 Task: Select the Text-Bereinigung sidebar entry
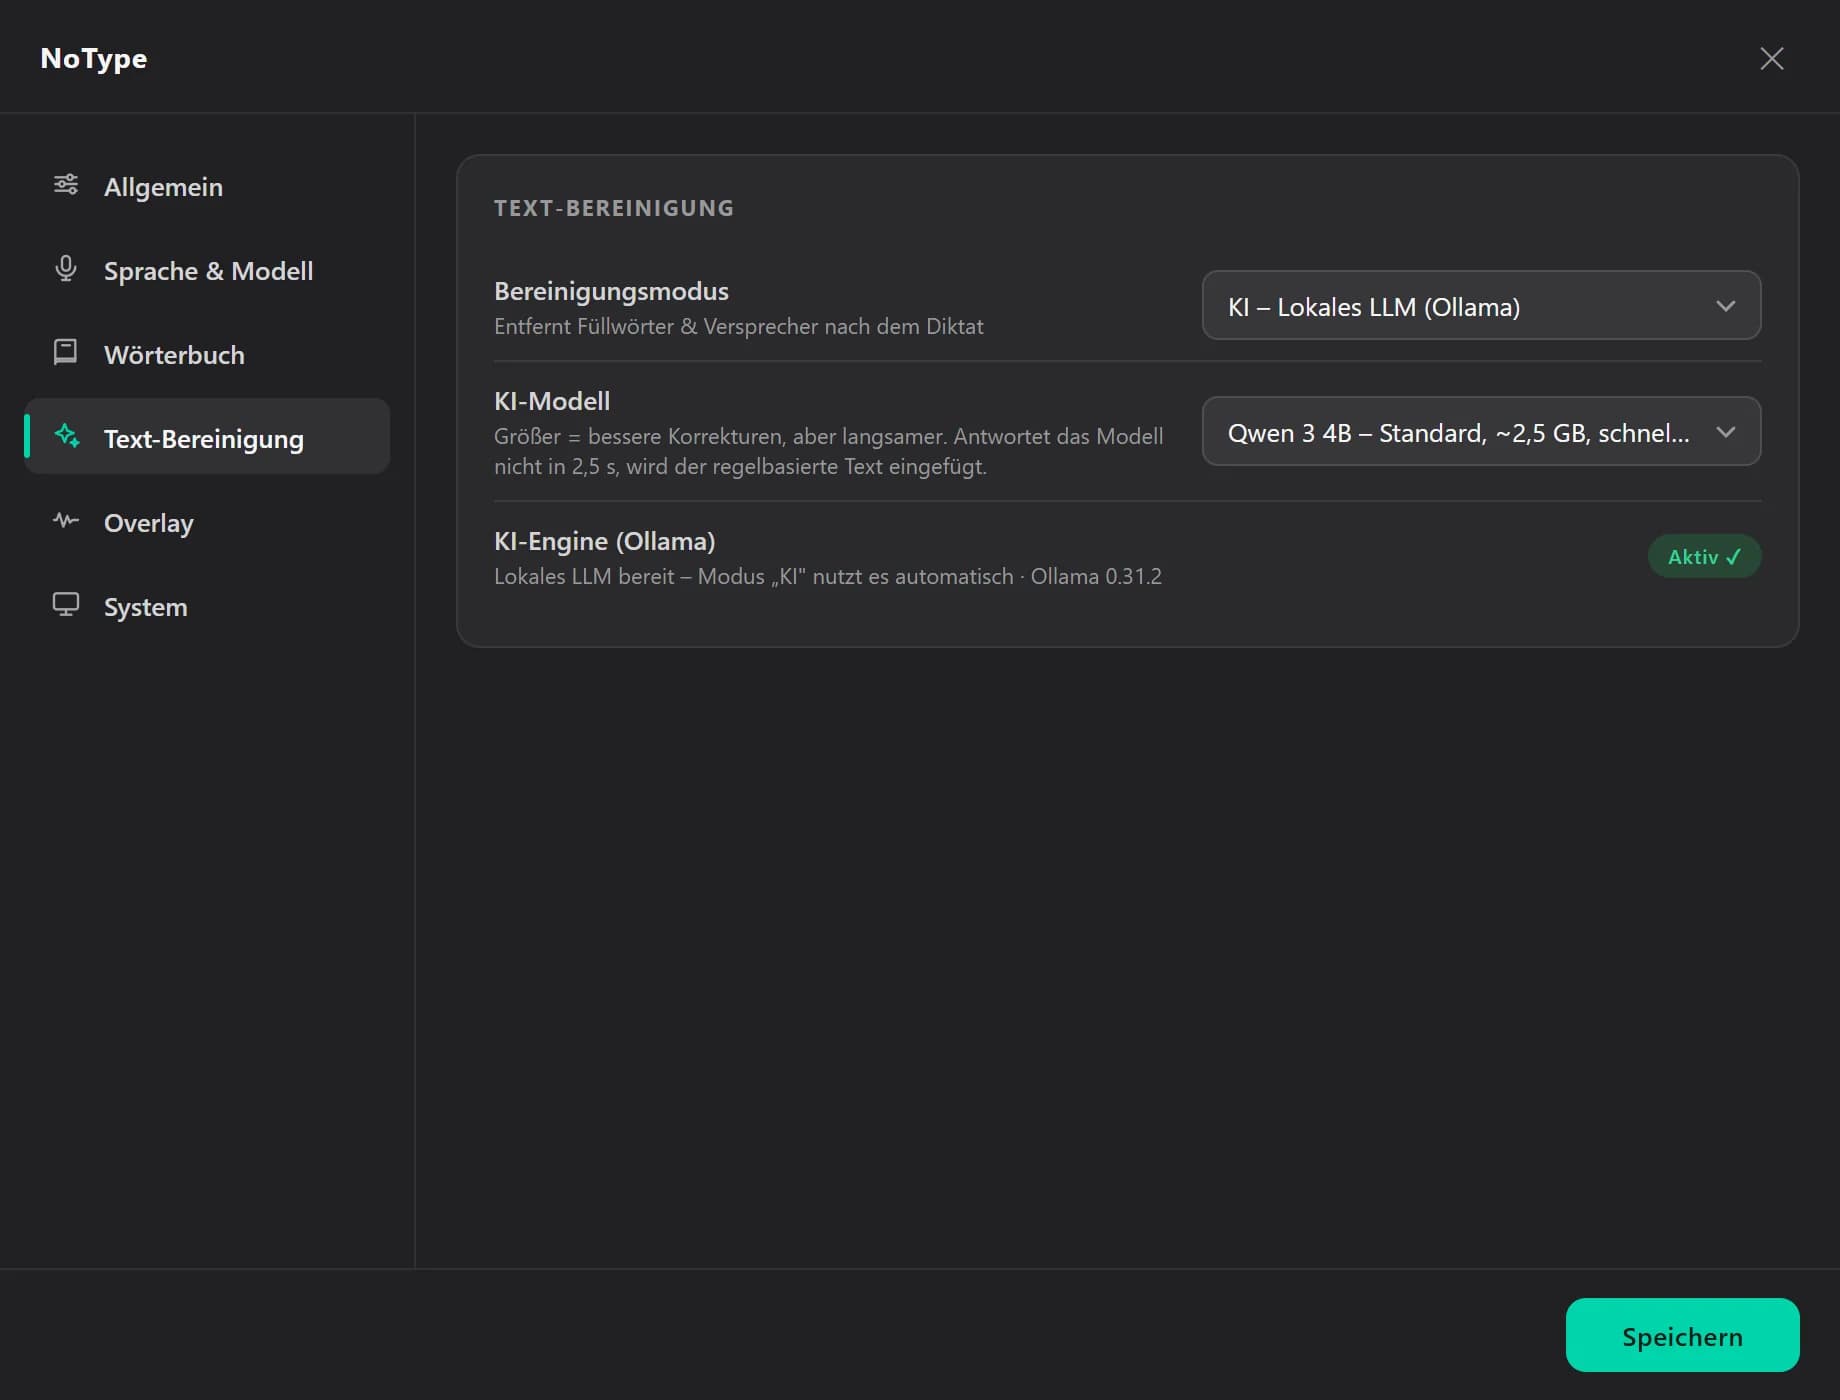[207, 437]
